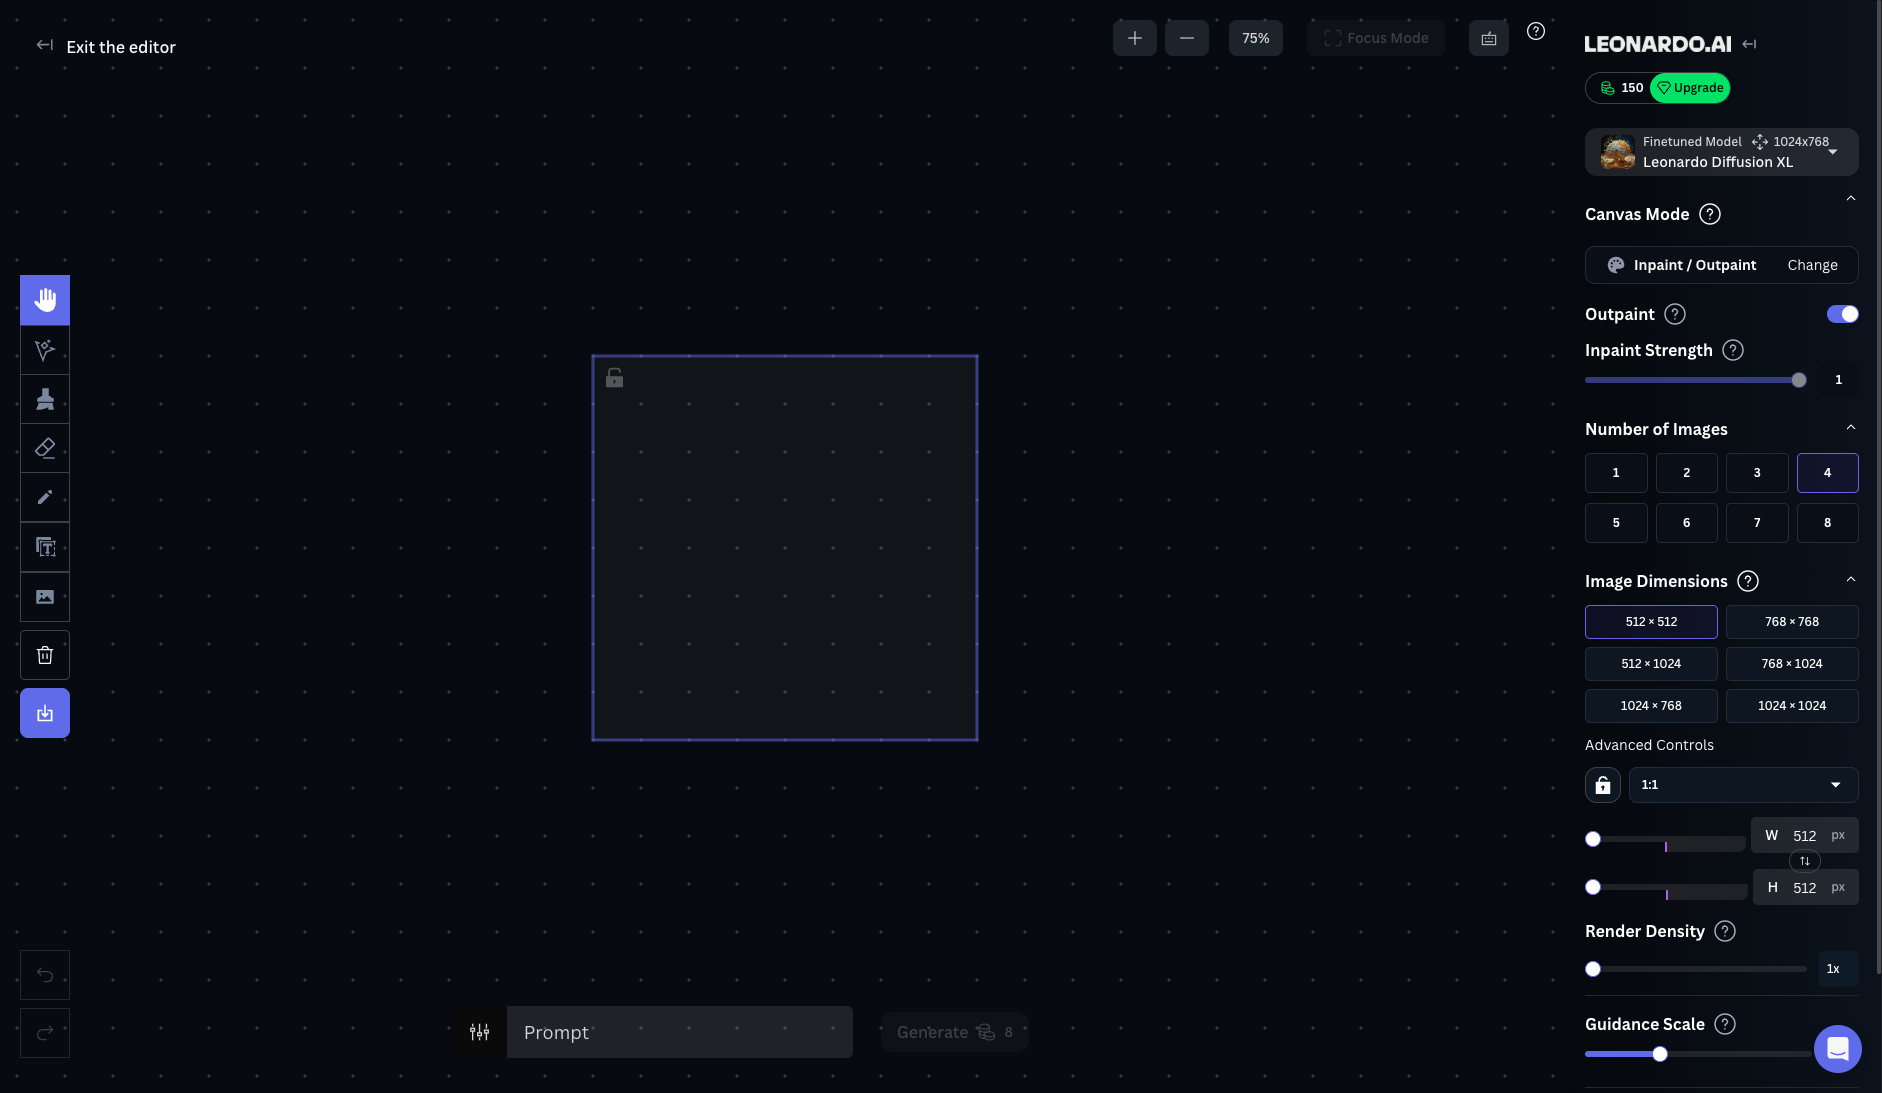This screenshot has height=1093, width=1882.
Task: Choose the Select pointer tool
Action: pyautogui.click(x=45, y=350)
